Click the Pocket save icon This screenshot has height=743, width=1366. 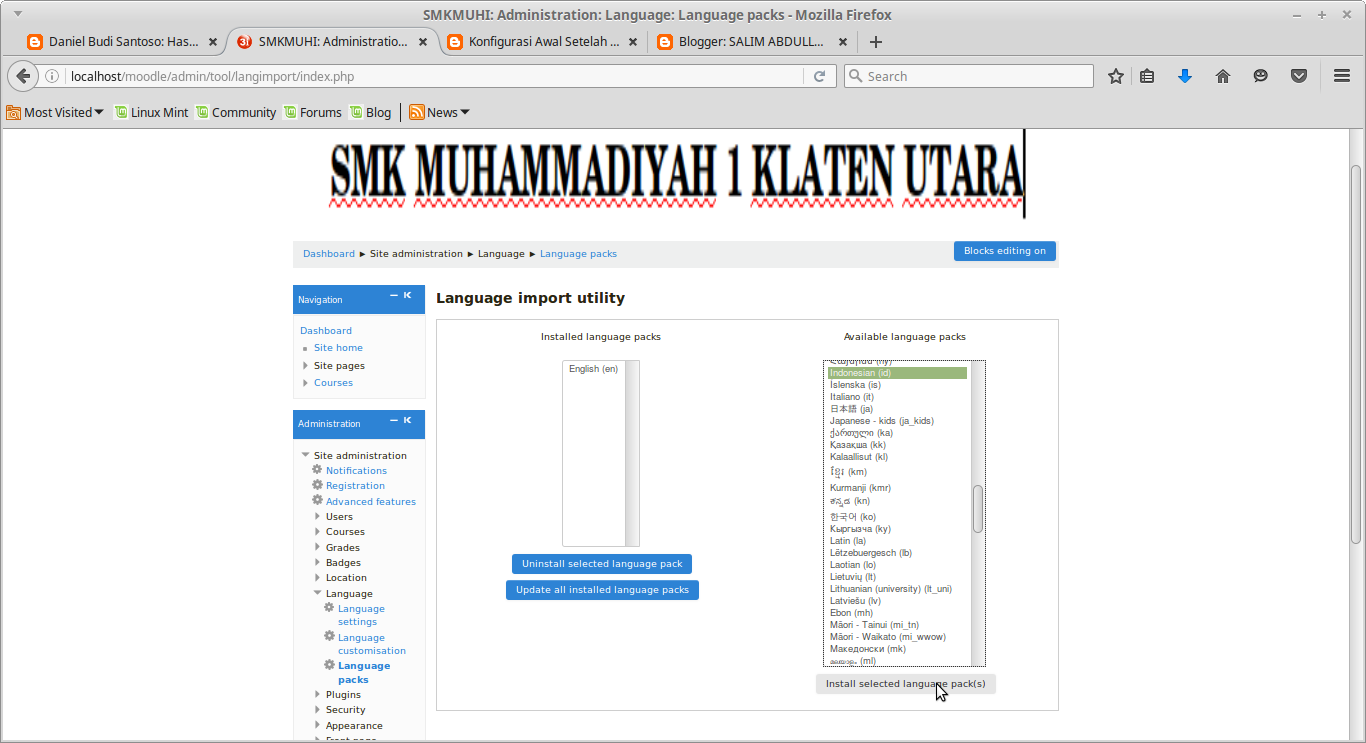click(1299, 75)
